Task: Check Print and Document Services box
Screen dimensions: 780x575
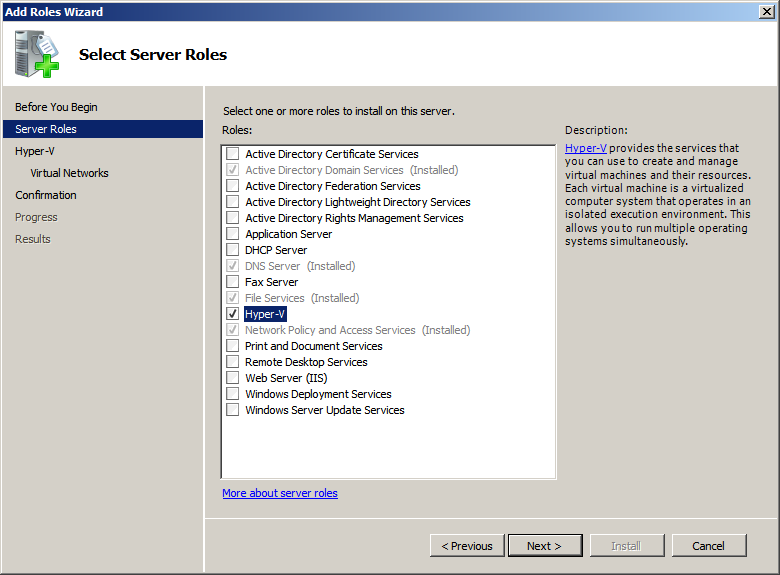Action: 233,346
